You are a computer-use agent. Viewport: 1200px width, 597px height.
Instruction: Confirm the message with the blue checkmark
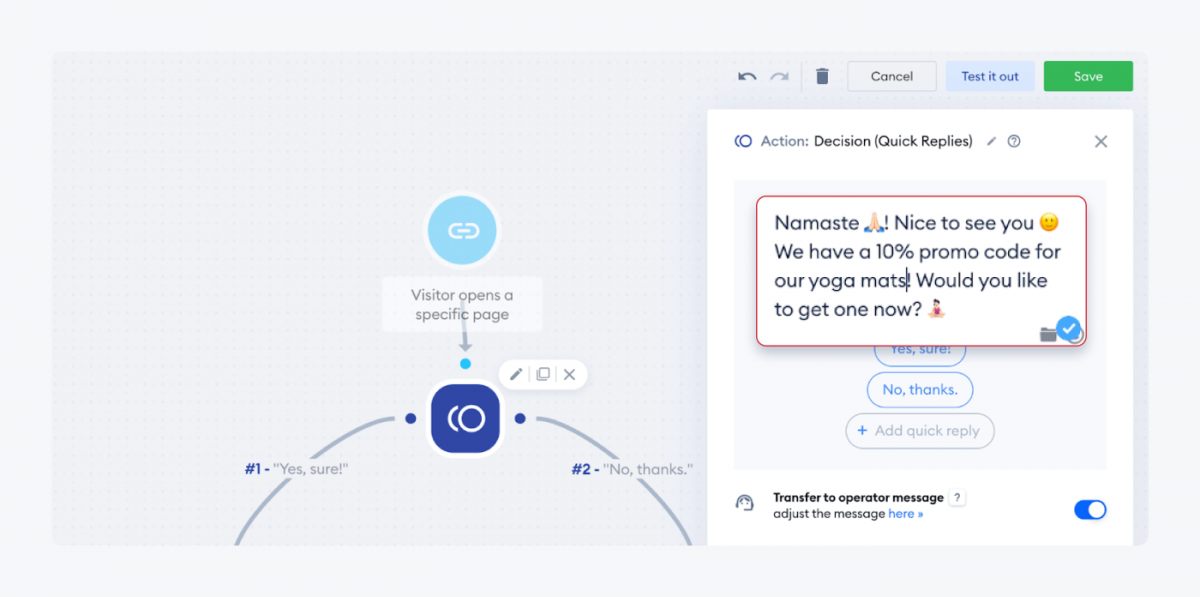click(x=1069, y=327)
